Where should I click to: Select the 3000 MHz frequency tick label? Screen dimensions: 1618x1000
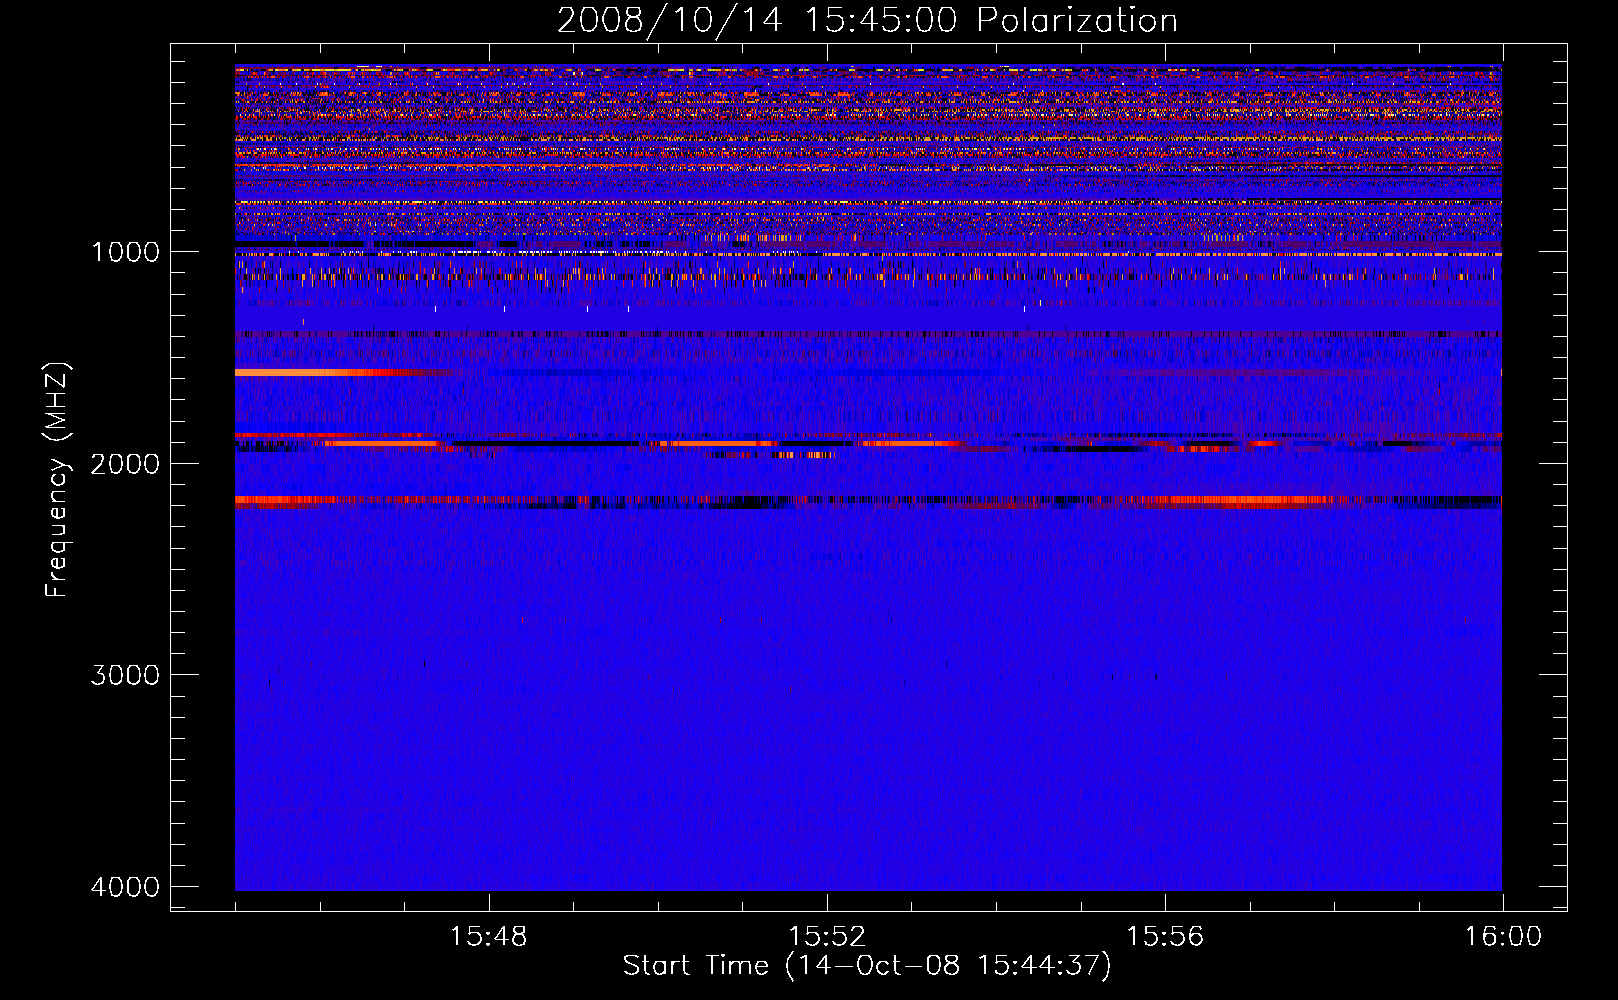pyautogui.click(x=125, y=674)
